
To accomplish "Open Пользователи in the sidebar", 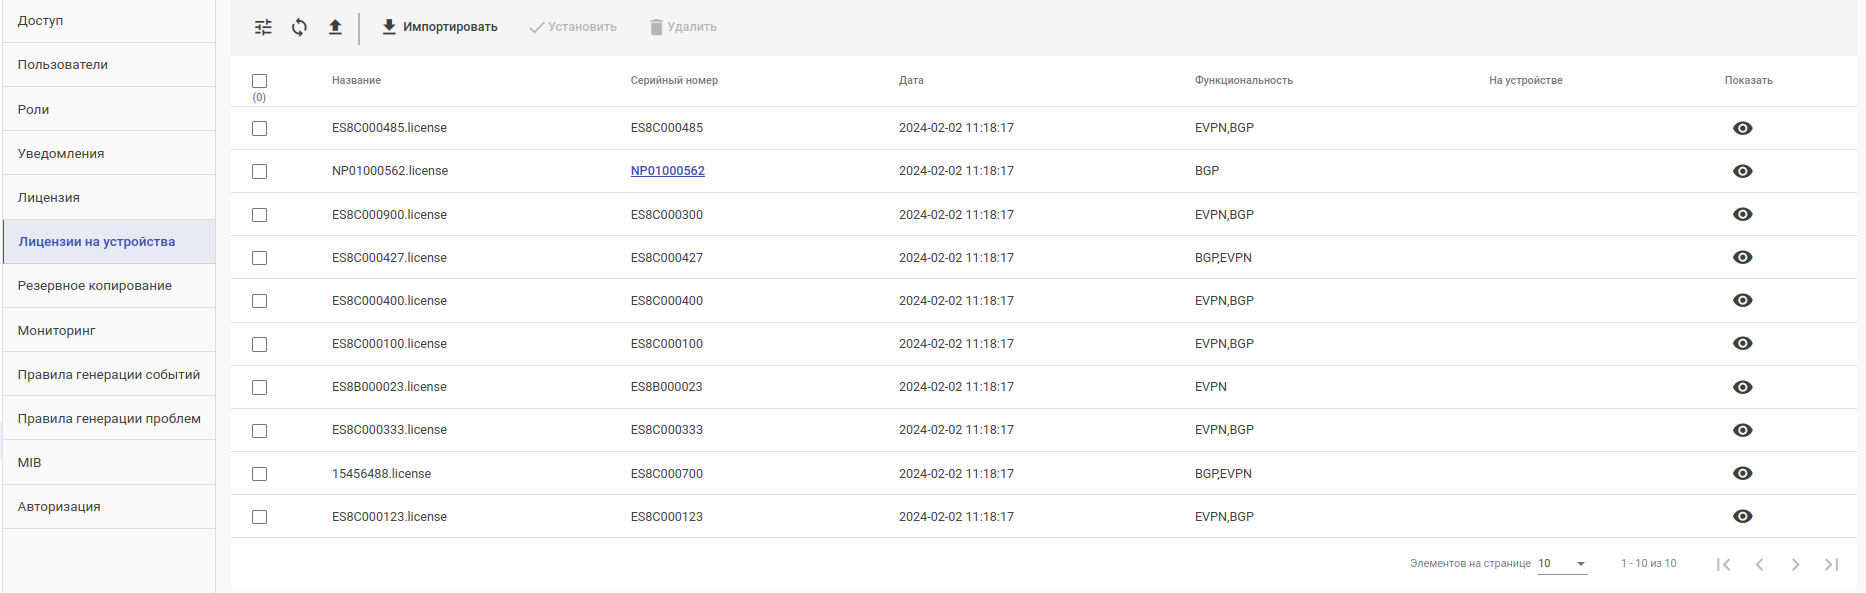I will point(63,65).
